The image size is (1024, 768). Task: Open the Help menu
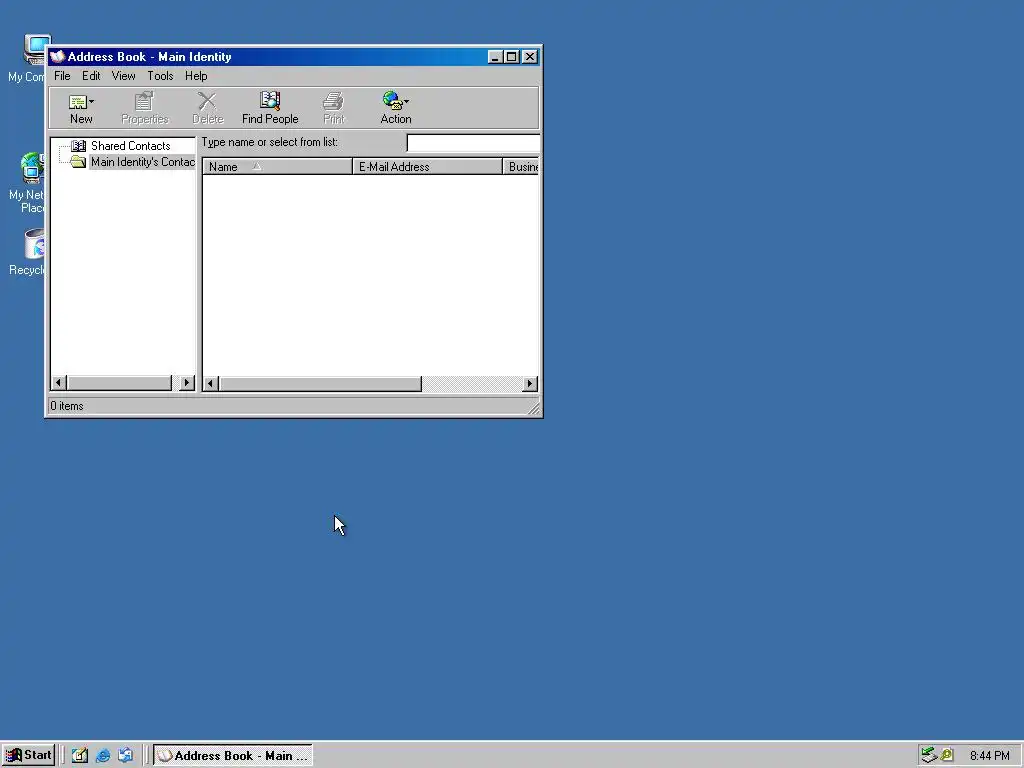(x=196, y=76)
